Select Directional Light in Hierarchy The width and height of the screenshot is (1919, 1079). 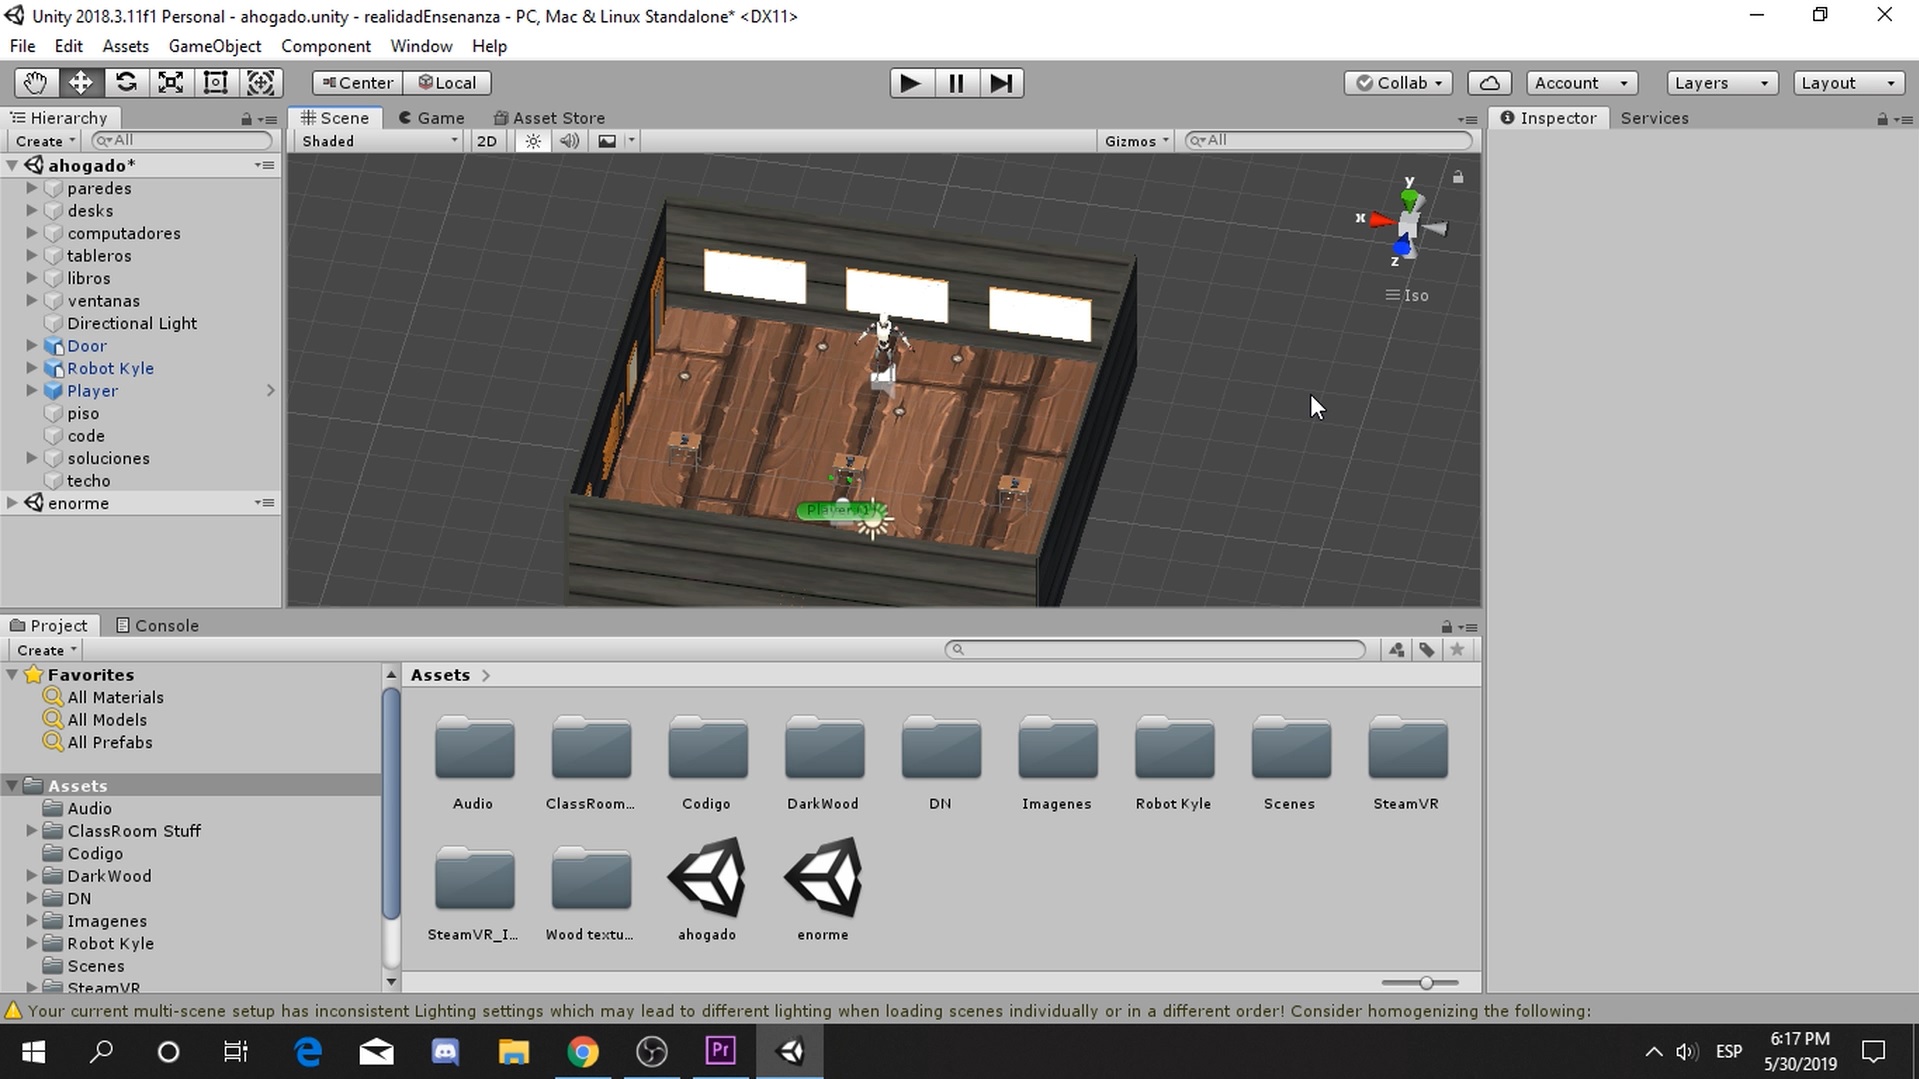point(131,324)
